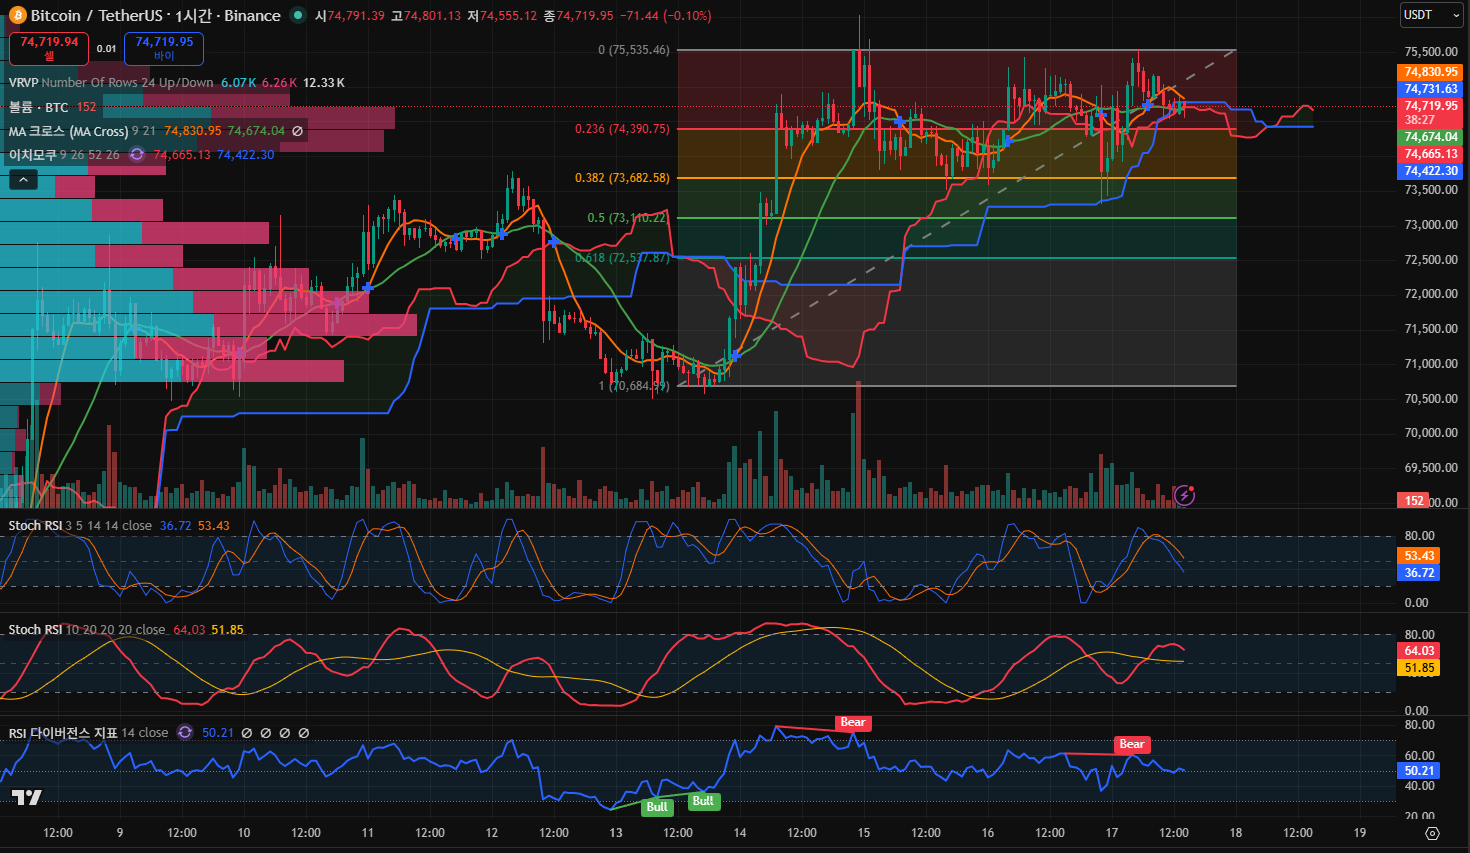Open the purple lightning bolt alert icon
Screen dimensions: 1470x853
click(1184, 495)
